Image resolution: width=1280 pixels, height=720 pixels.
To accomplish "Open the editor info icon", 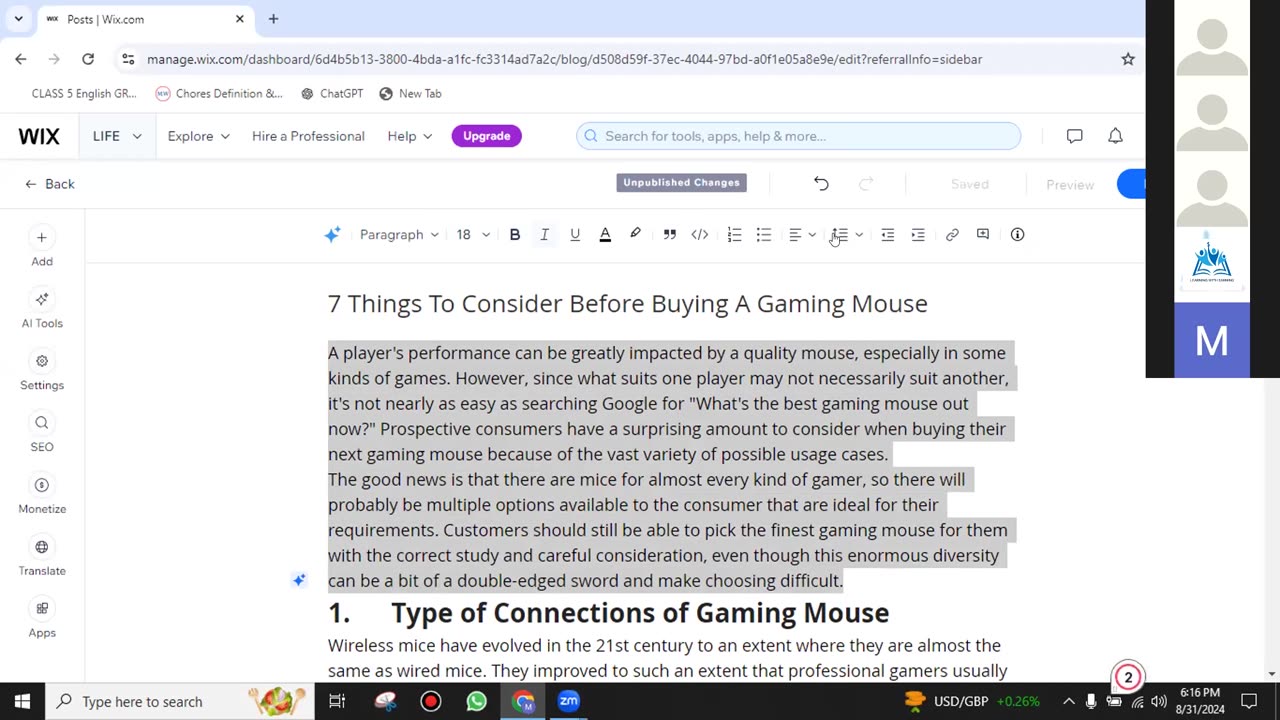I will tap(1017, 235).
